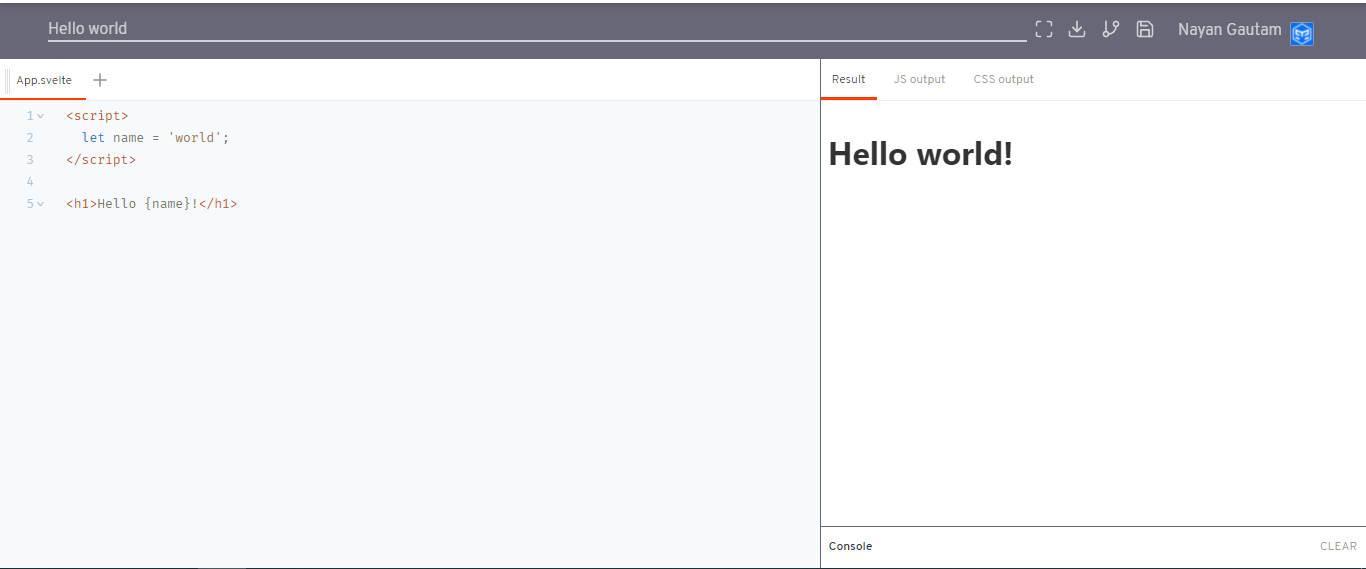Fork this REPL icon
Viewport: 1366px width, 569px height.
(x=1111, y=29)
